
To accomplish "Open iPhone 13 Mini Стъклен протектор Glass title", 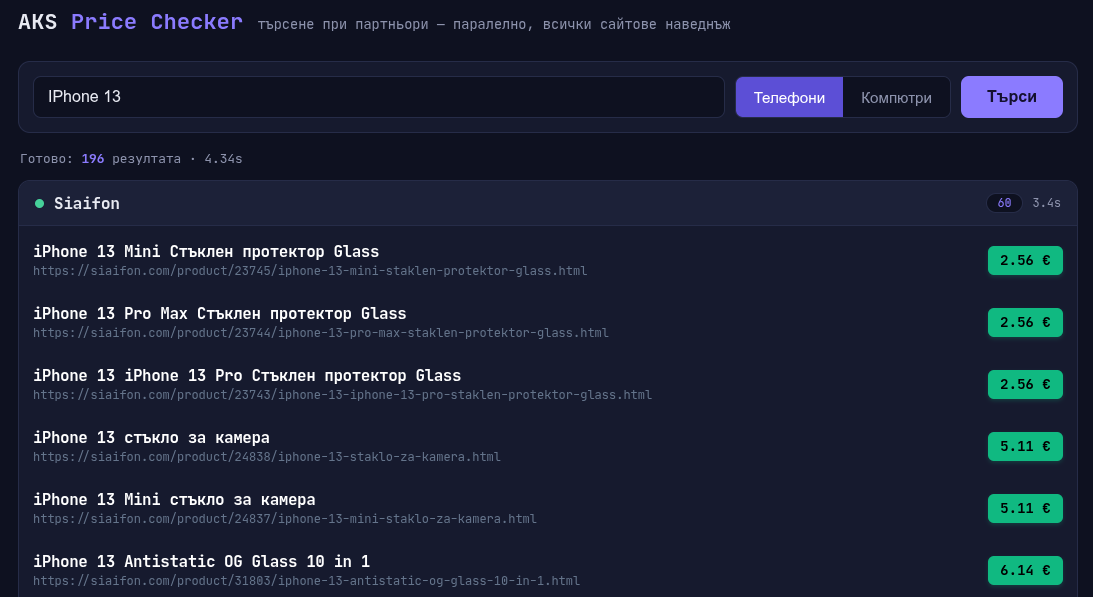I will coord(206,252).
